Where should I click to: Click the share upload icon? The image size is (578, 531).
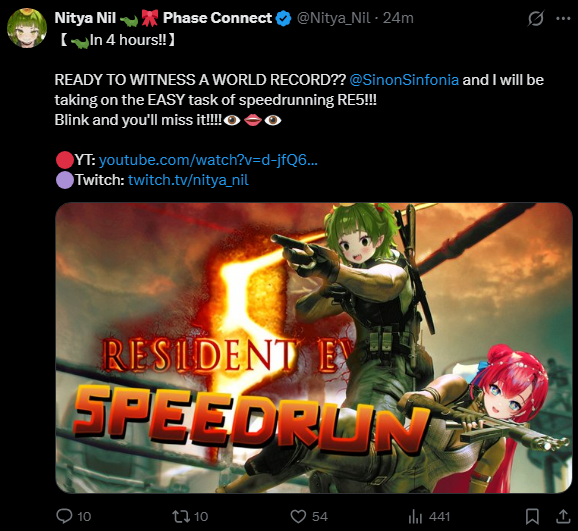[x=563, y=516]
